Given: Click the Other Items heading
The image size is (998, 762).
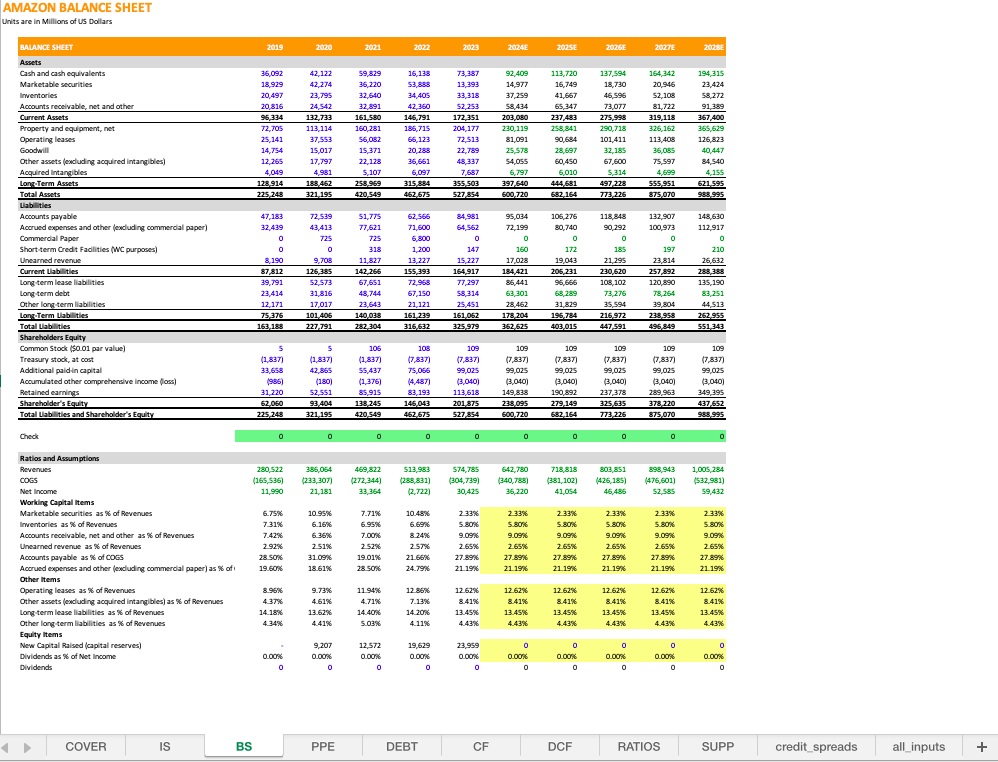Looking at the screenshot, I should [39, 579].
